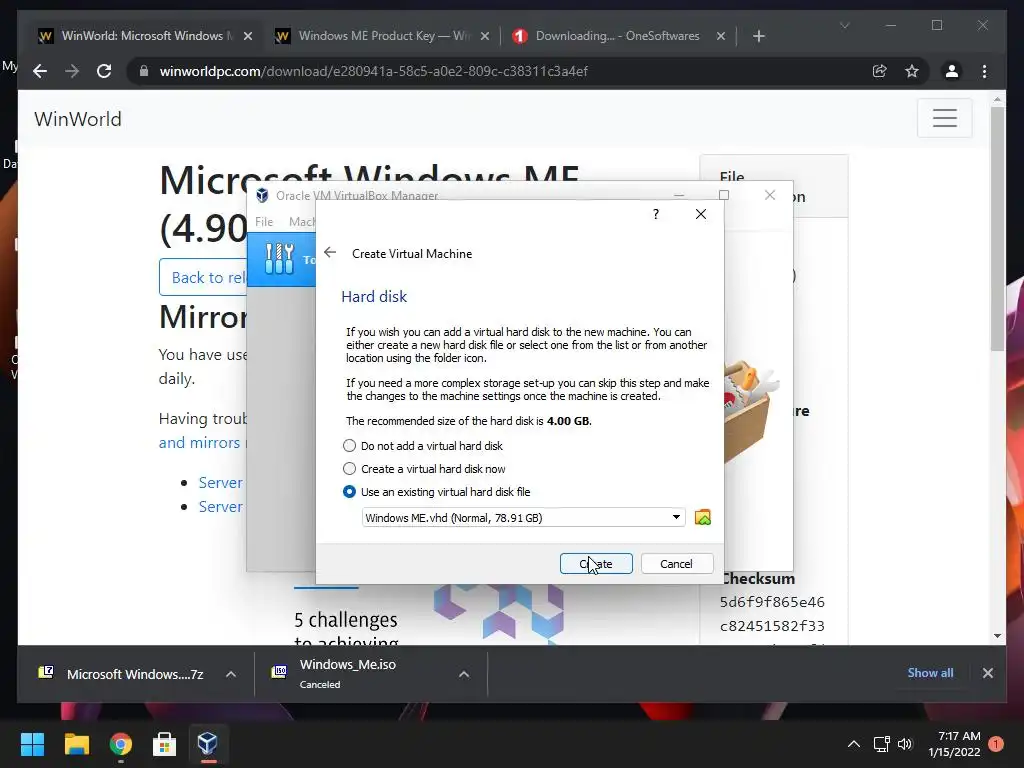Switch to the Downloading OneSoftwares tab

pyautogui.click(x=617, y=36)
